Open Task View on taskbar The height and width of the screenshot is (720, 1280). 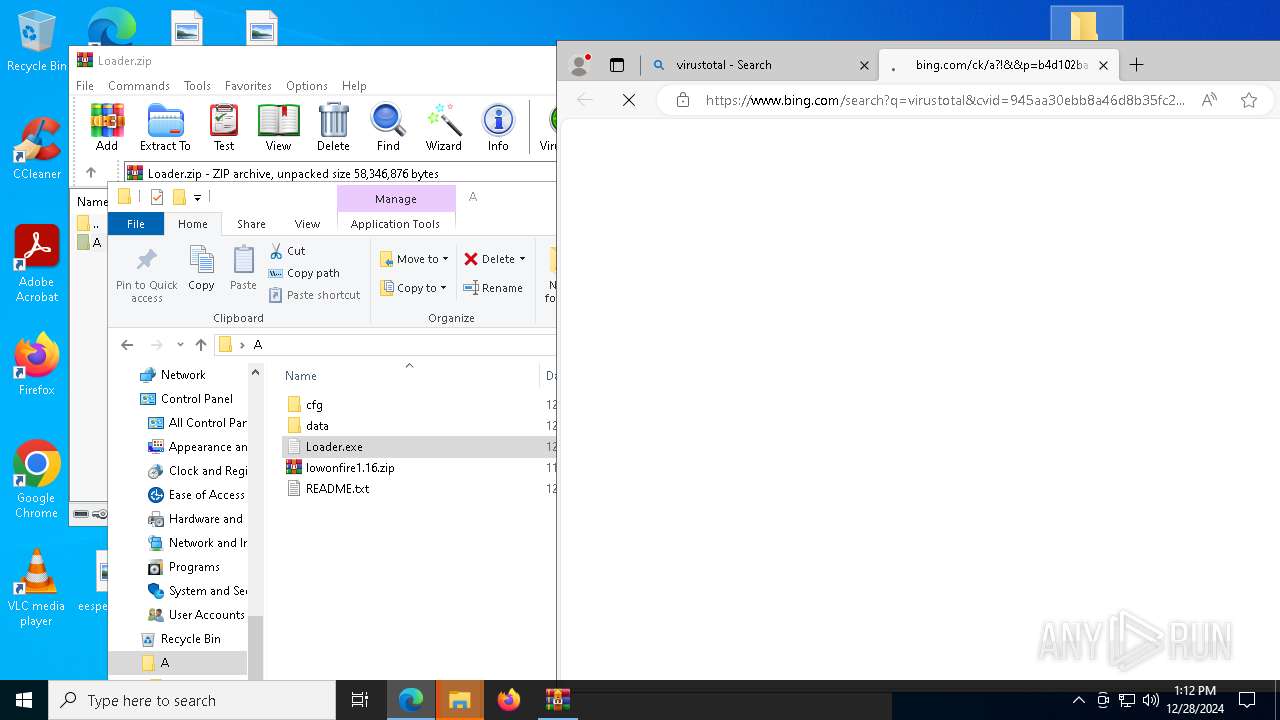tap(360, 700)
